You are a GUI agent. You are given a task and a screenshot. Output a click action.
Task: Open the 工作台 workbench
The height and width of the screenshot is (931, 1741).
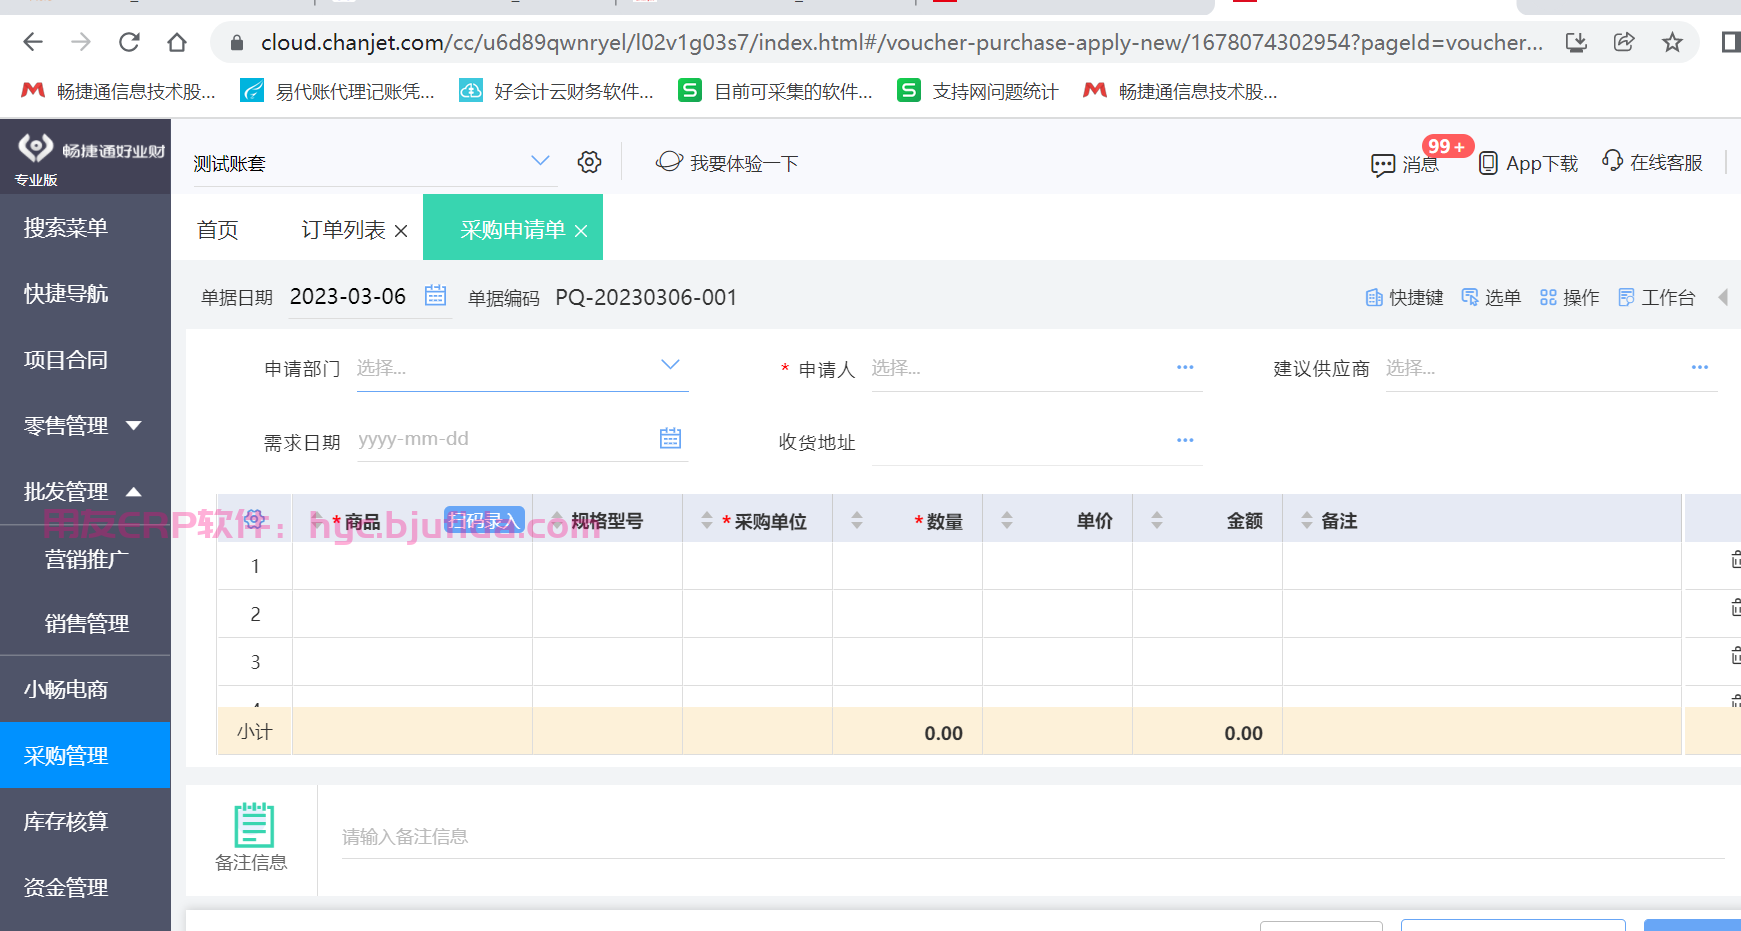(1656, 297)
